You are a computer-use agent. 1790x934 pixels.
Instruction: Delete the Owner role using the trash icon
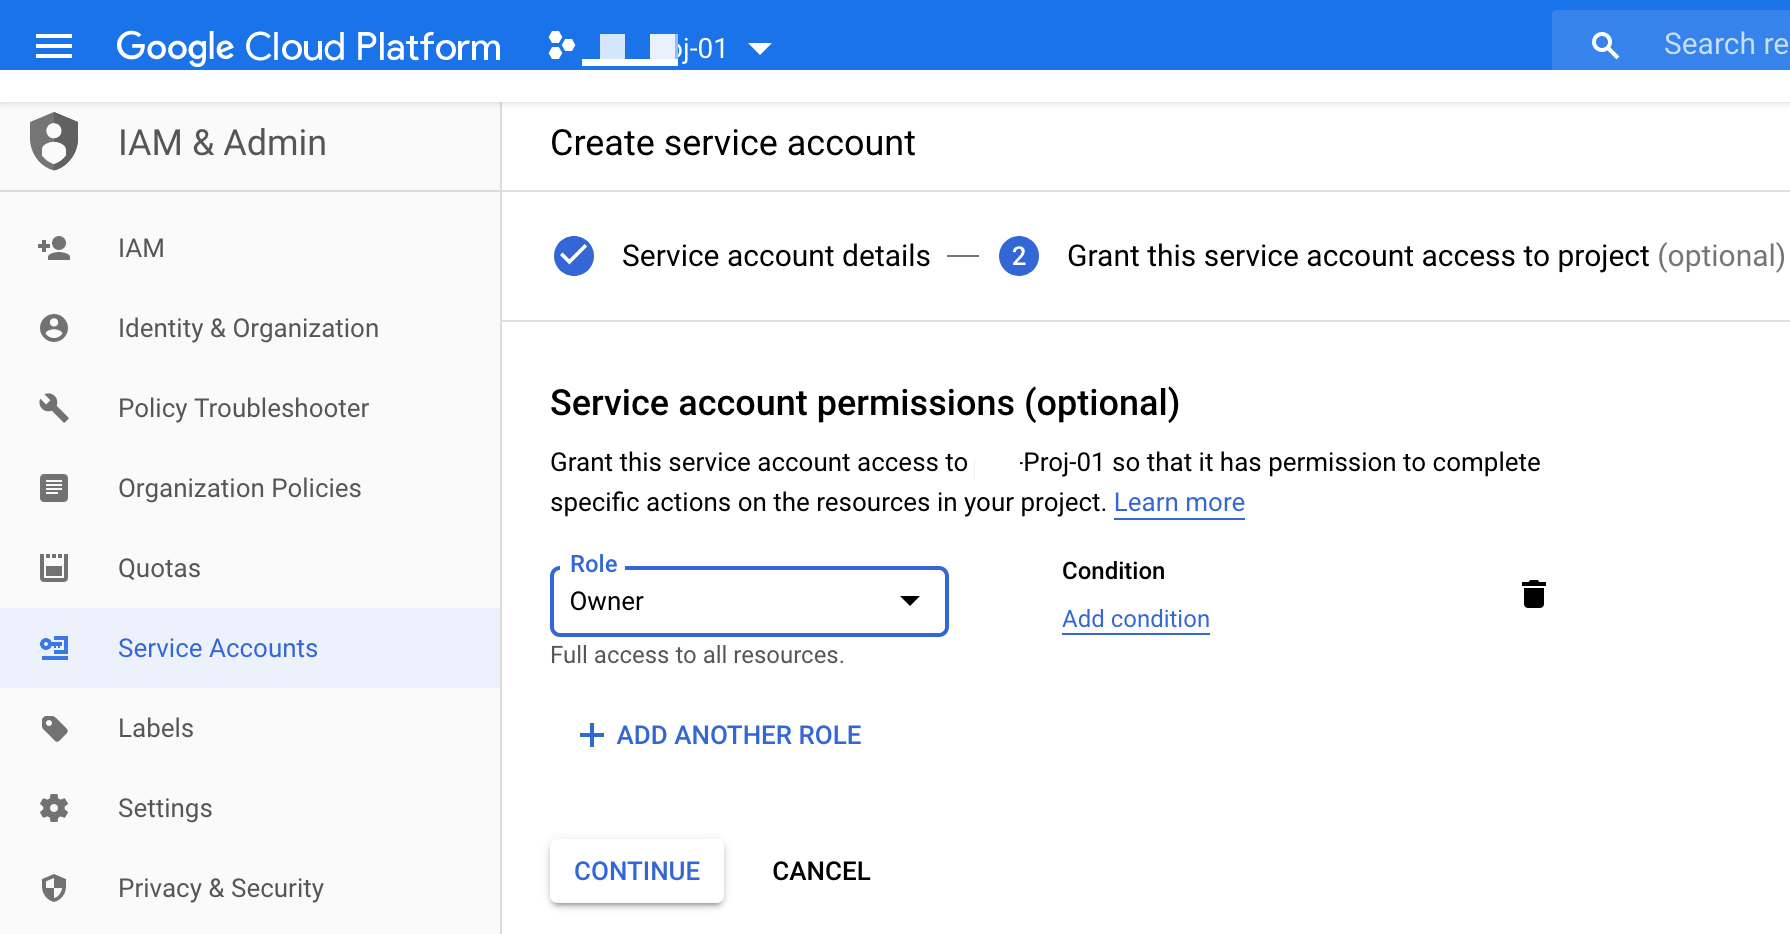[x=1534, y=593]
